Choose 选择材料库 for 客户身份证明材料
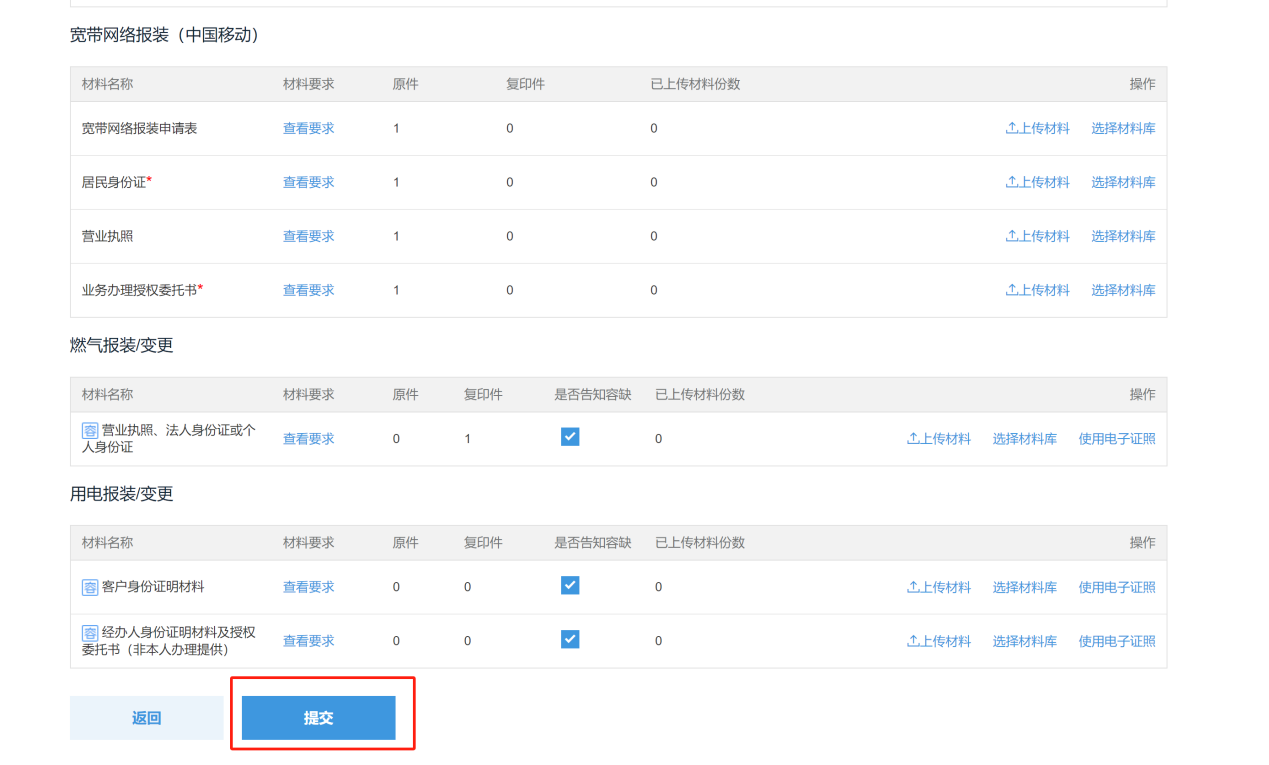This screenshot has width=1269, height=765. (x=1025, y=587)
